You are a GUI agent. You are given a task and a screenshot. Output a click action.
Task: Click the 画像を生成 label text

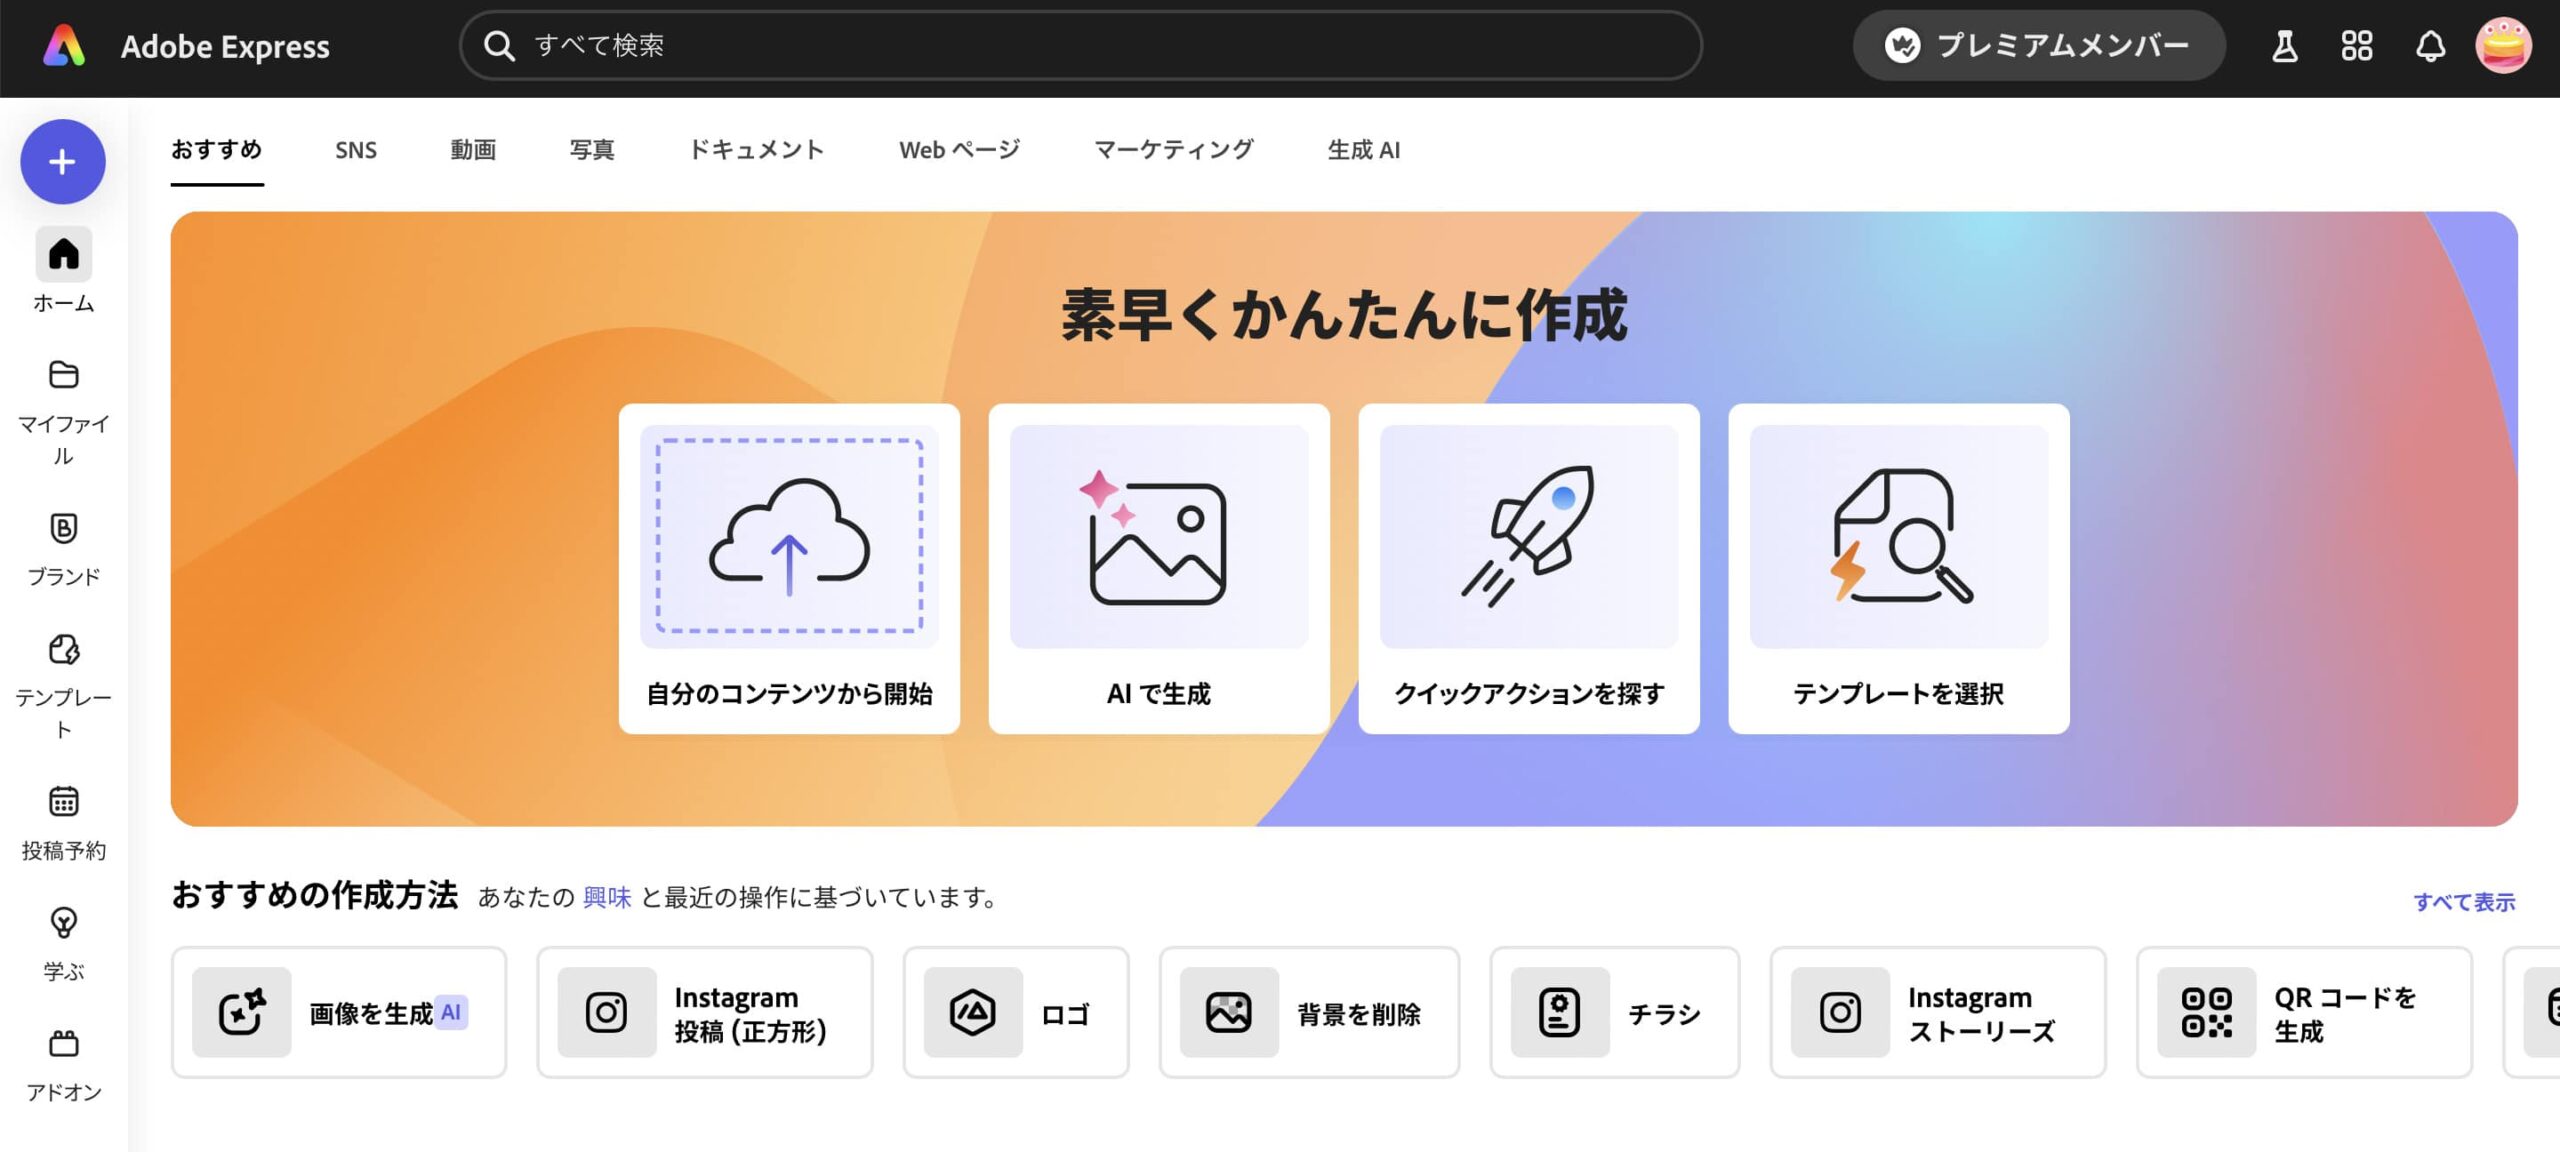pyautogui.click(x=371, y=1014)
